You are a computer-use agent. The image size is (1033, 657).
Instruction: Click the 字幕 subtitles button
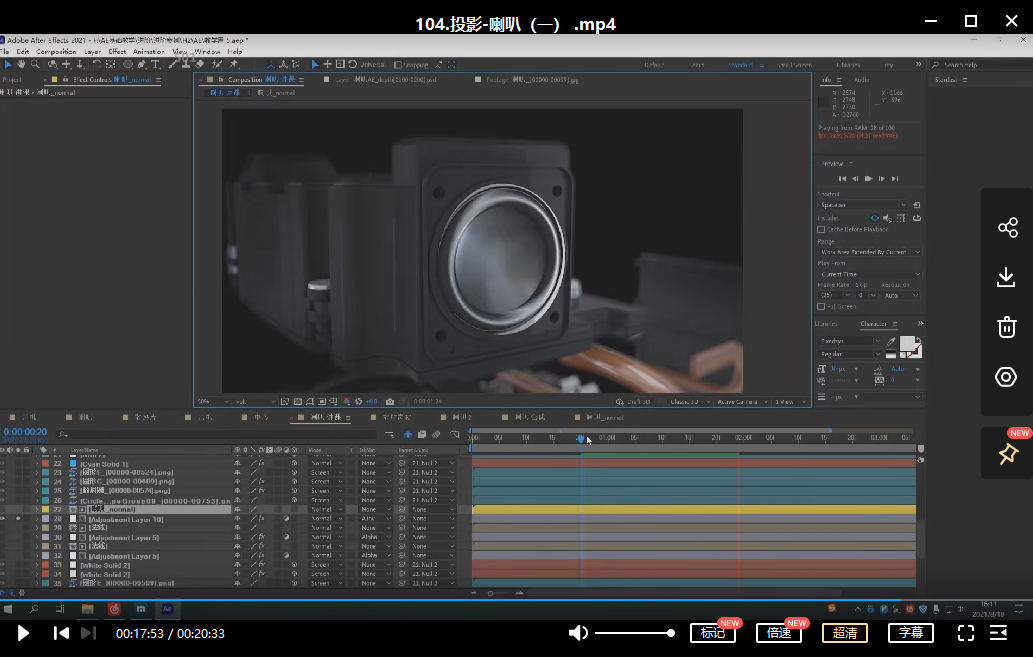[x=910, y=633]
